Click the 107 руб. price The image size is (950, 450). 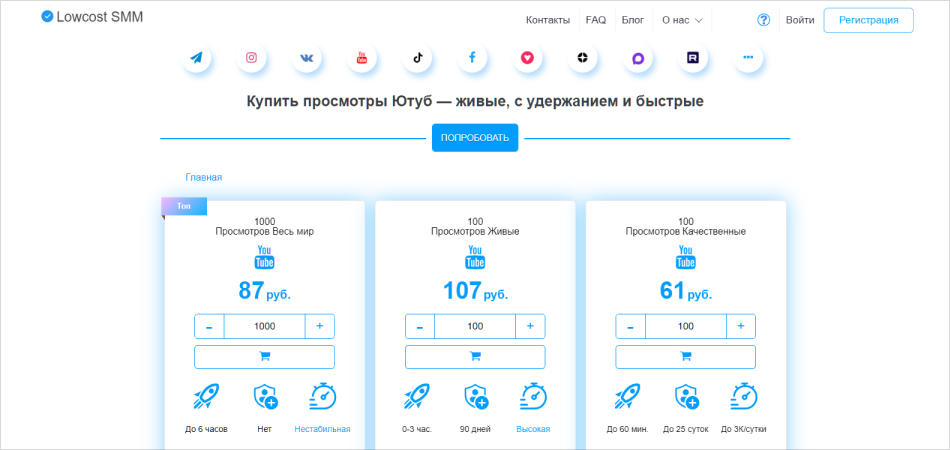click(475, 291)
